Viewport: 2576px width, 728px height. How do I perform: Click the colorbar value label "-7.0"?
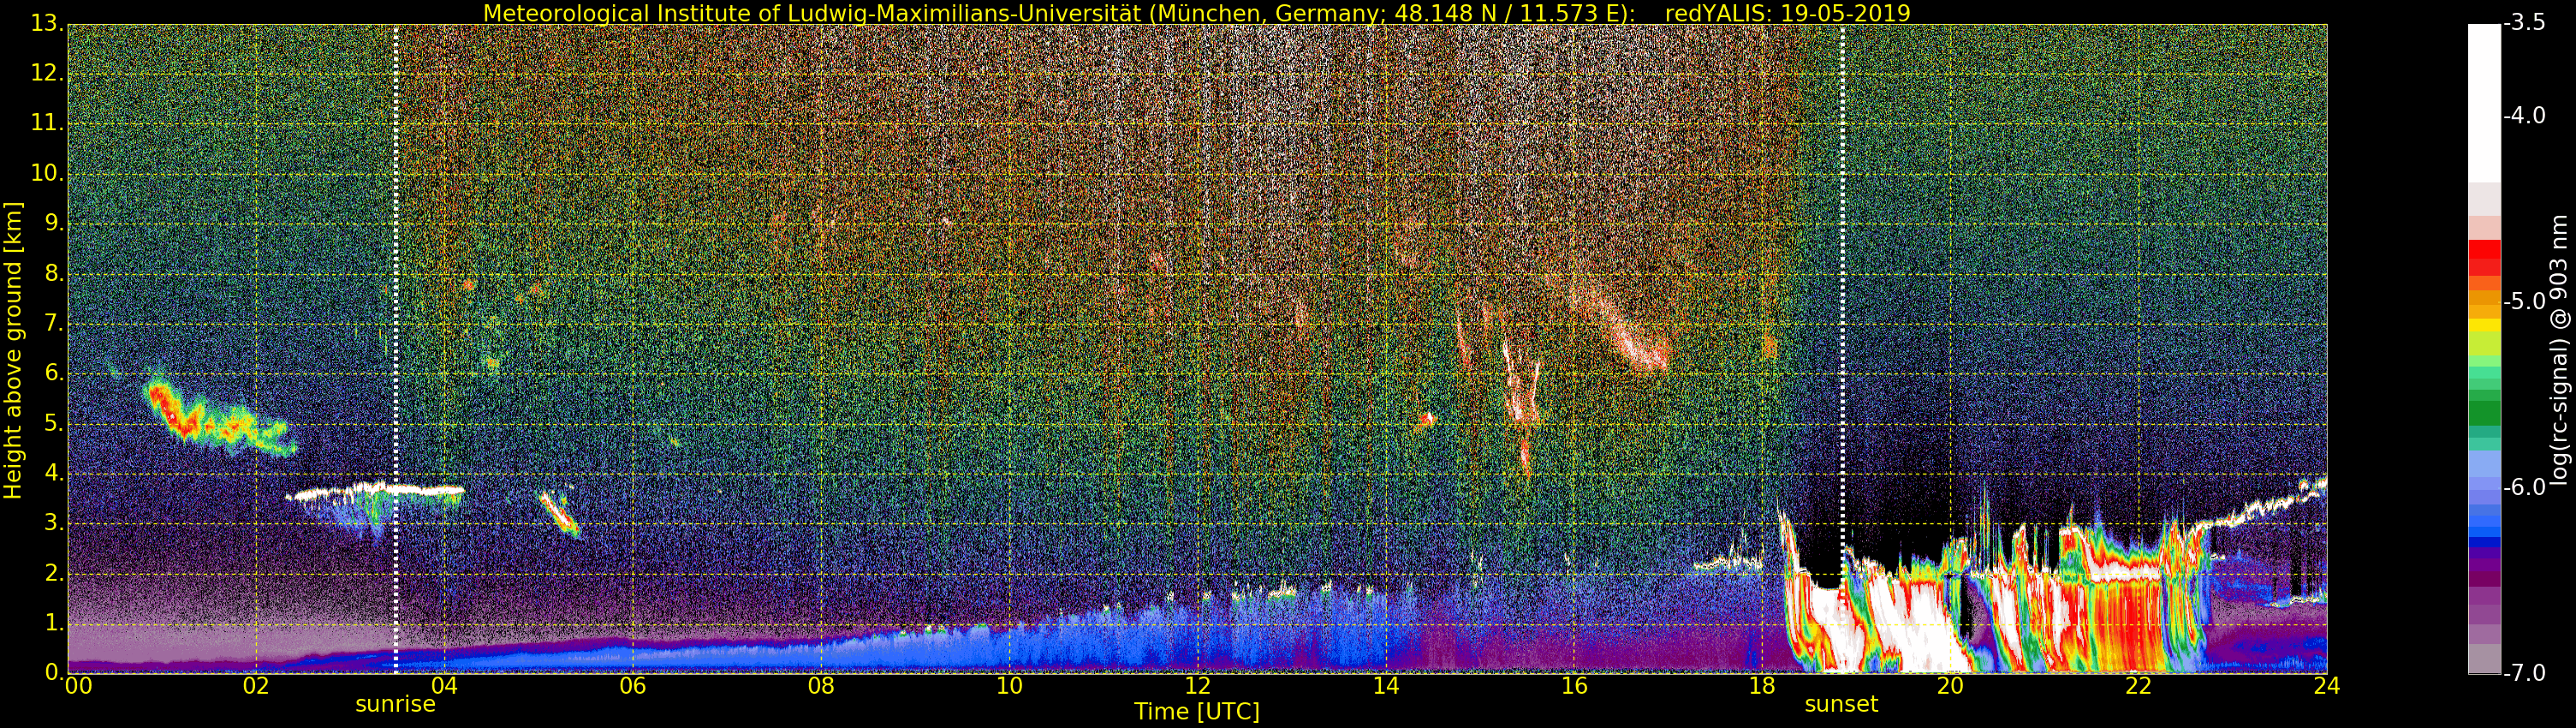(x=2525, y=673)
